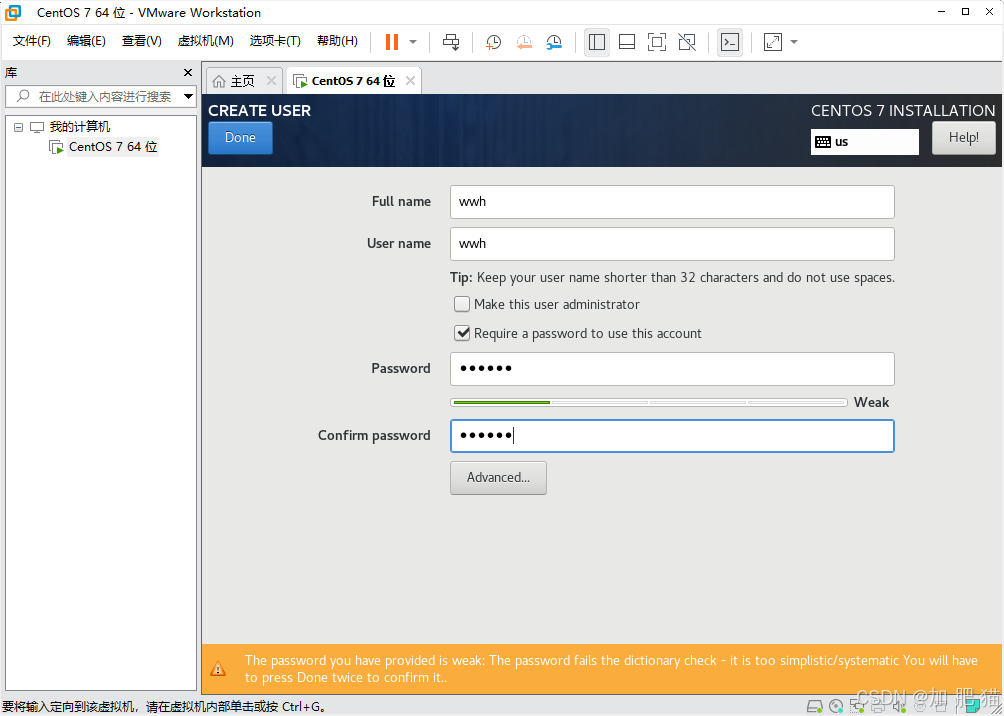This screenshot has width=1004, height=716.
Task: Check Make this user administrator
Action: coord(462,304)
